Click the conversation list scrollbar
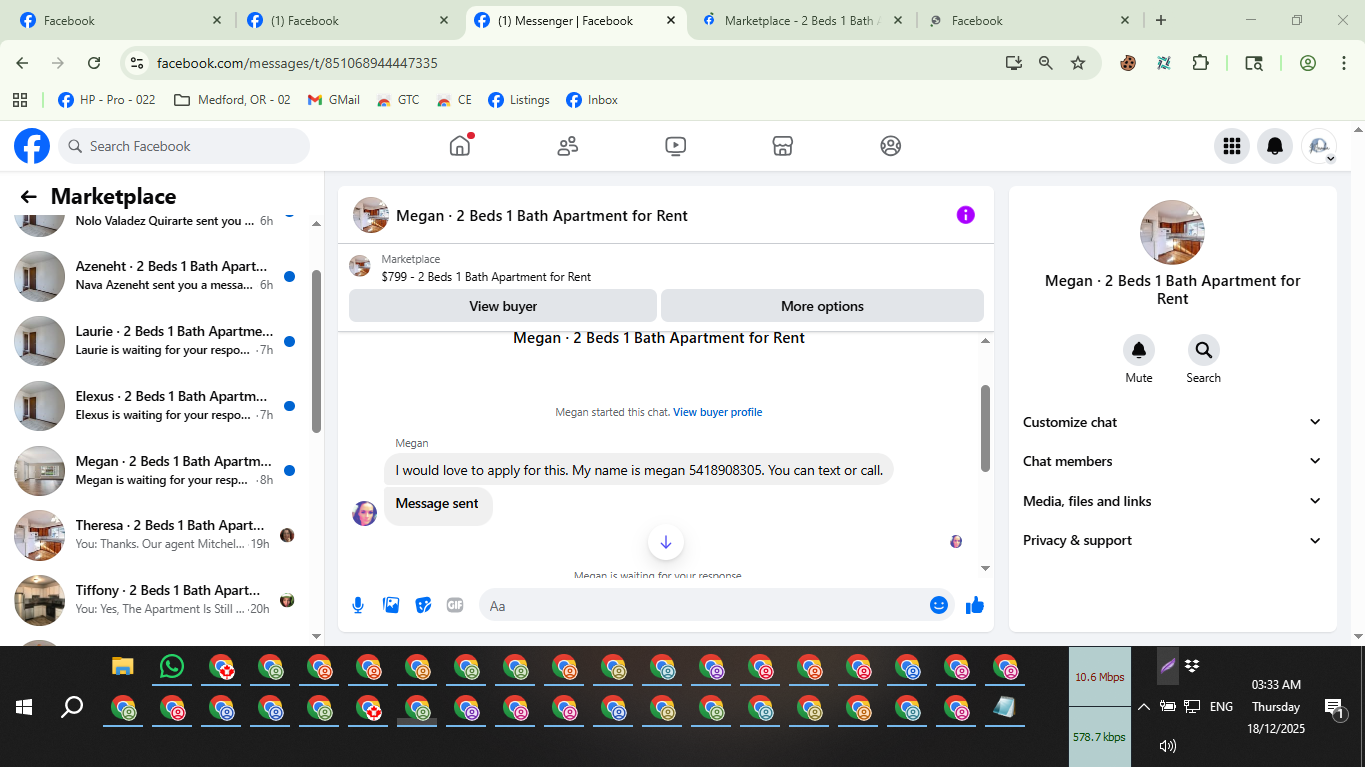Image resolution: width=1365 pixels, height=767 pixels. (317, 350)
